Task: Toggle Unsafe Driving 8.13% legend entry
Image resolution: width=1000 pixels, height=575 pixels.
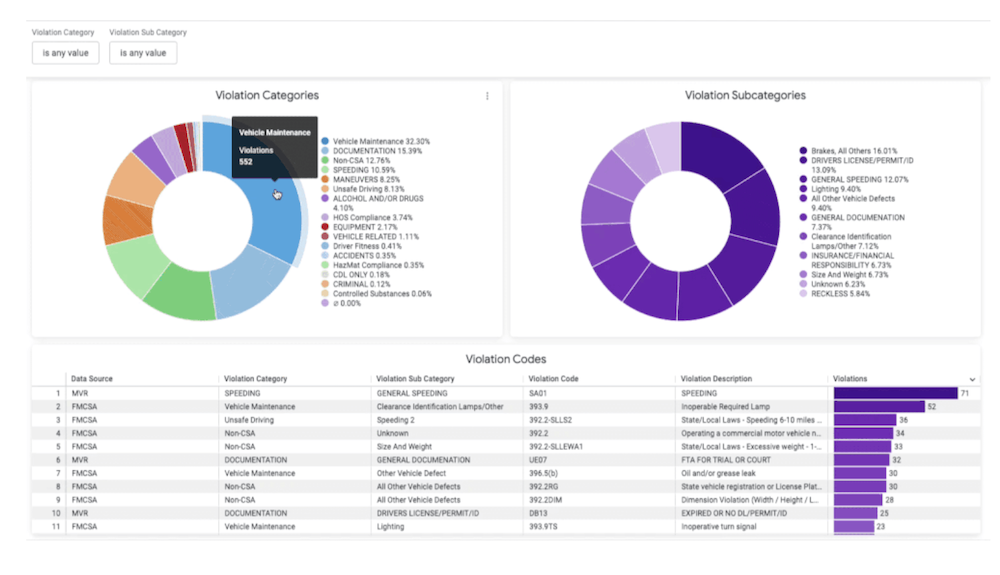Action: 363,189
